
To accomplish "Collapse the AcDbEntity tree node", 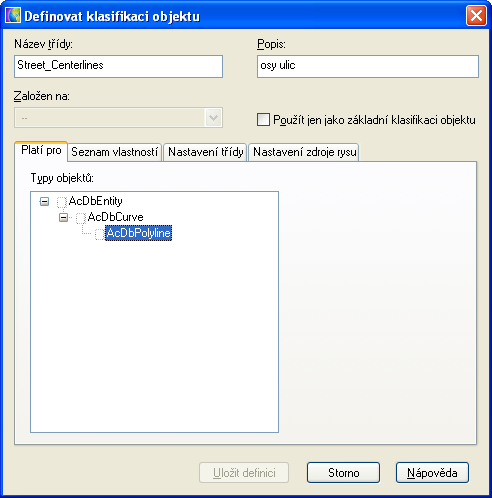I will pos(44,201).
